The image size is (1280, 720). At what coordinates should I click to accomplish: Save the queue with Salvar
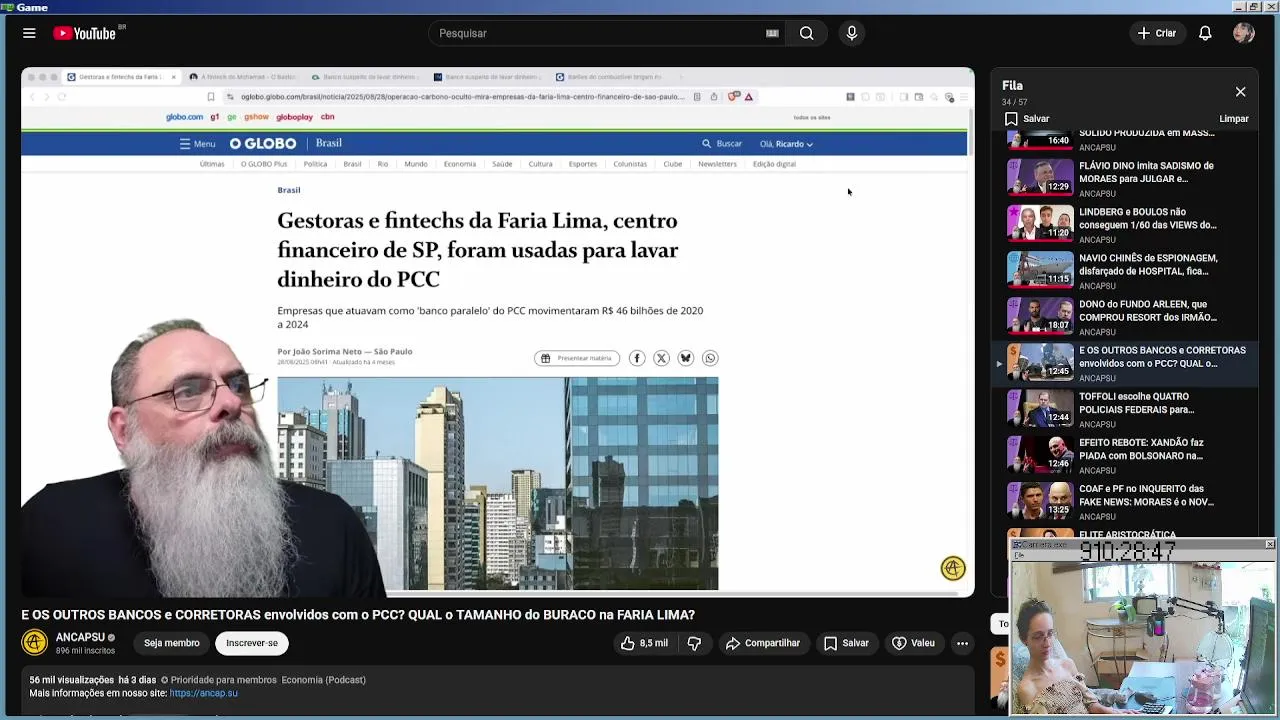pyautogui.click(x=1026, y=118)
